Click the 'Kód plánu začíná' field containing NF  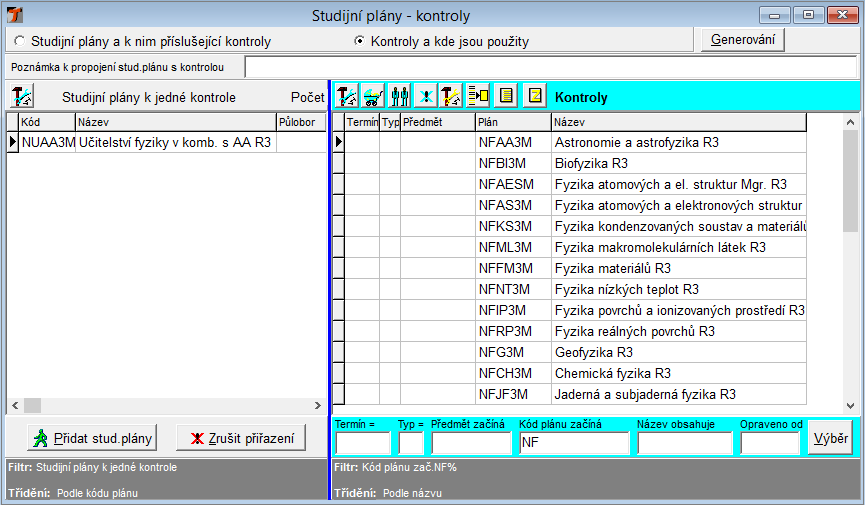point(572,444)
